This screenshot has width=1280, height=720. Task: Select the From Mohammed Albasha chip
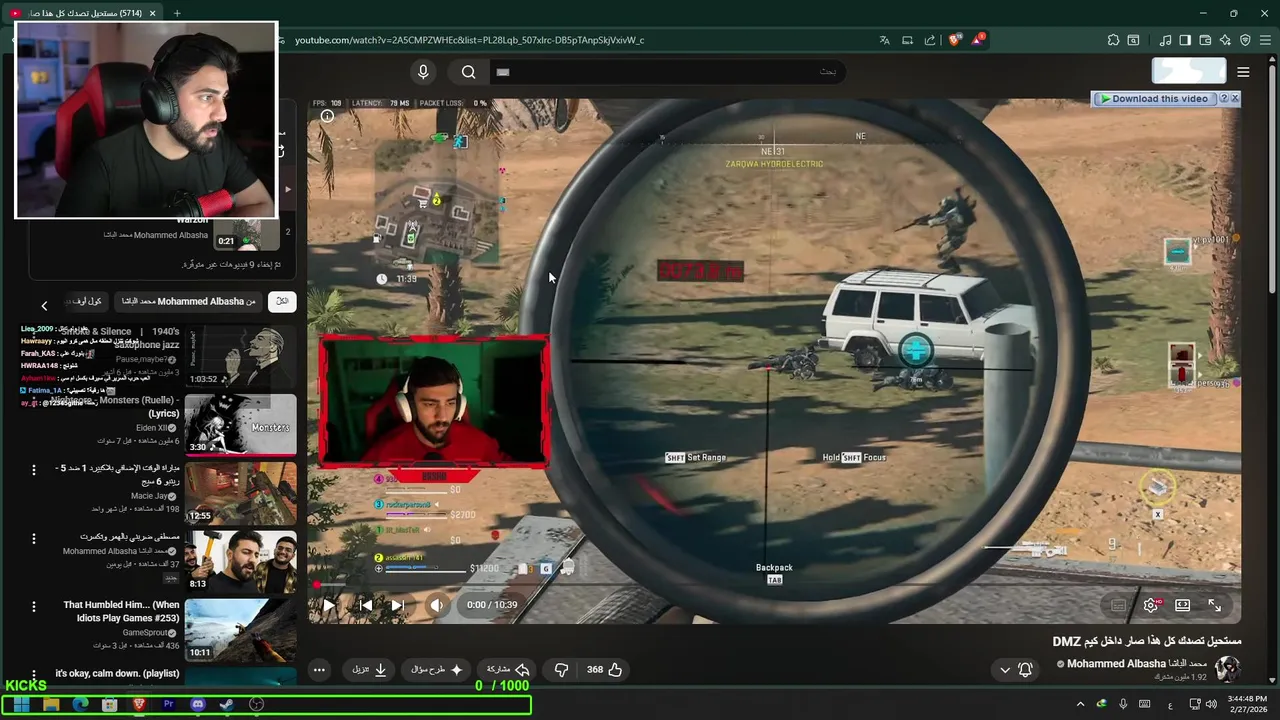(189, 301)
